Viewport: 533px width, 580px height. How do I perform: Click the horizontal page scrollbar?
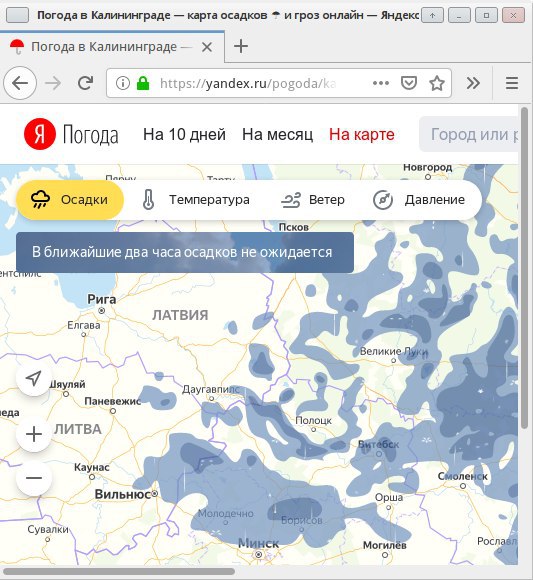click(x=118, y=572)
